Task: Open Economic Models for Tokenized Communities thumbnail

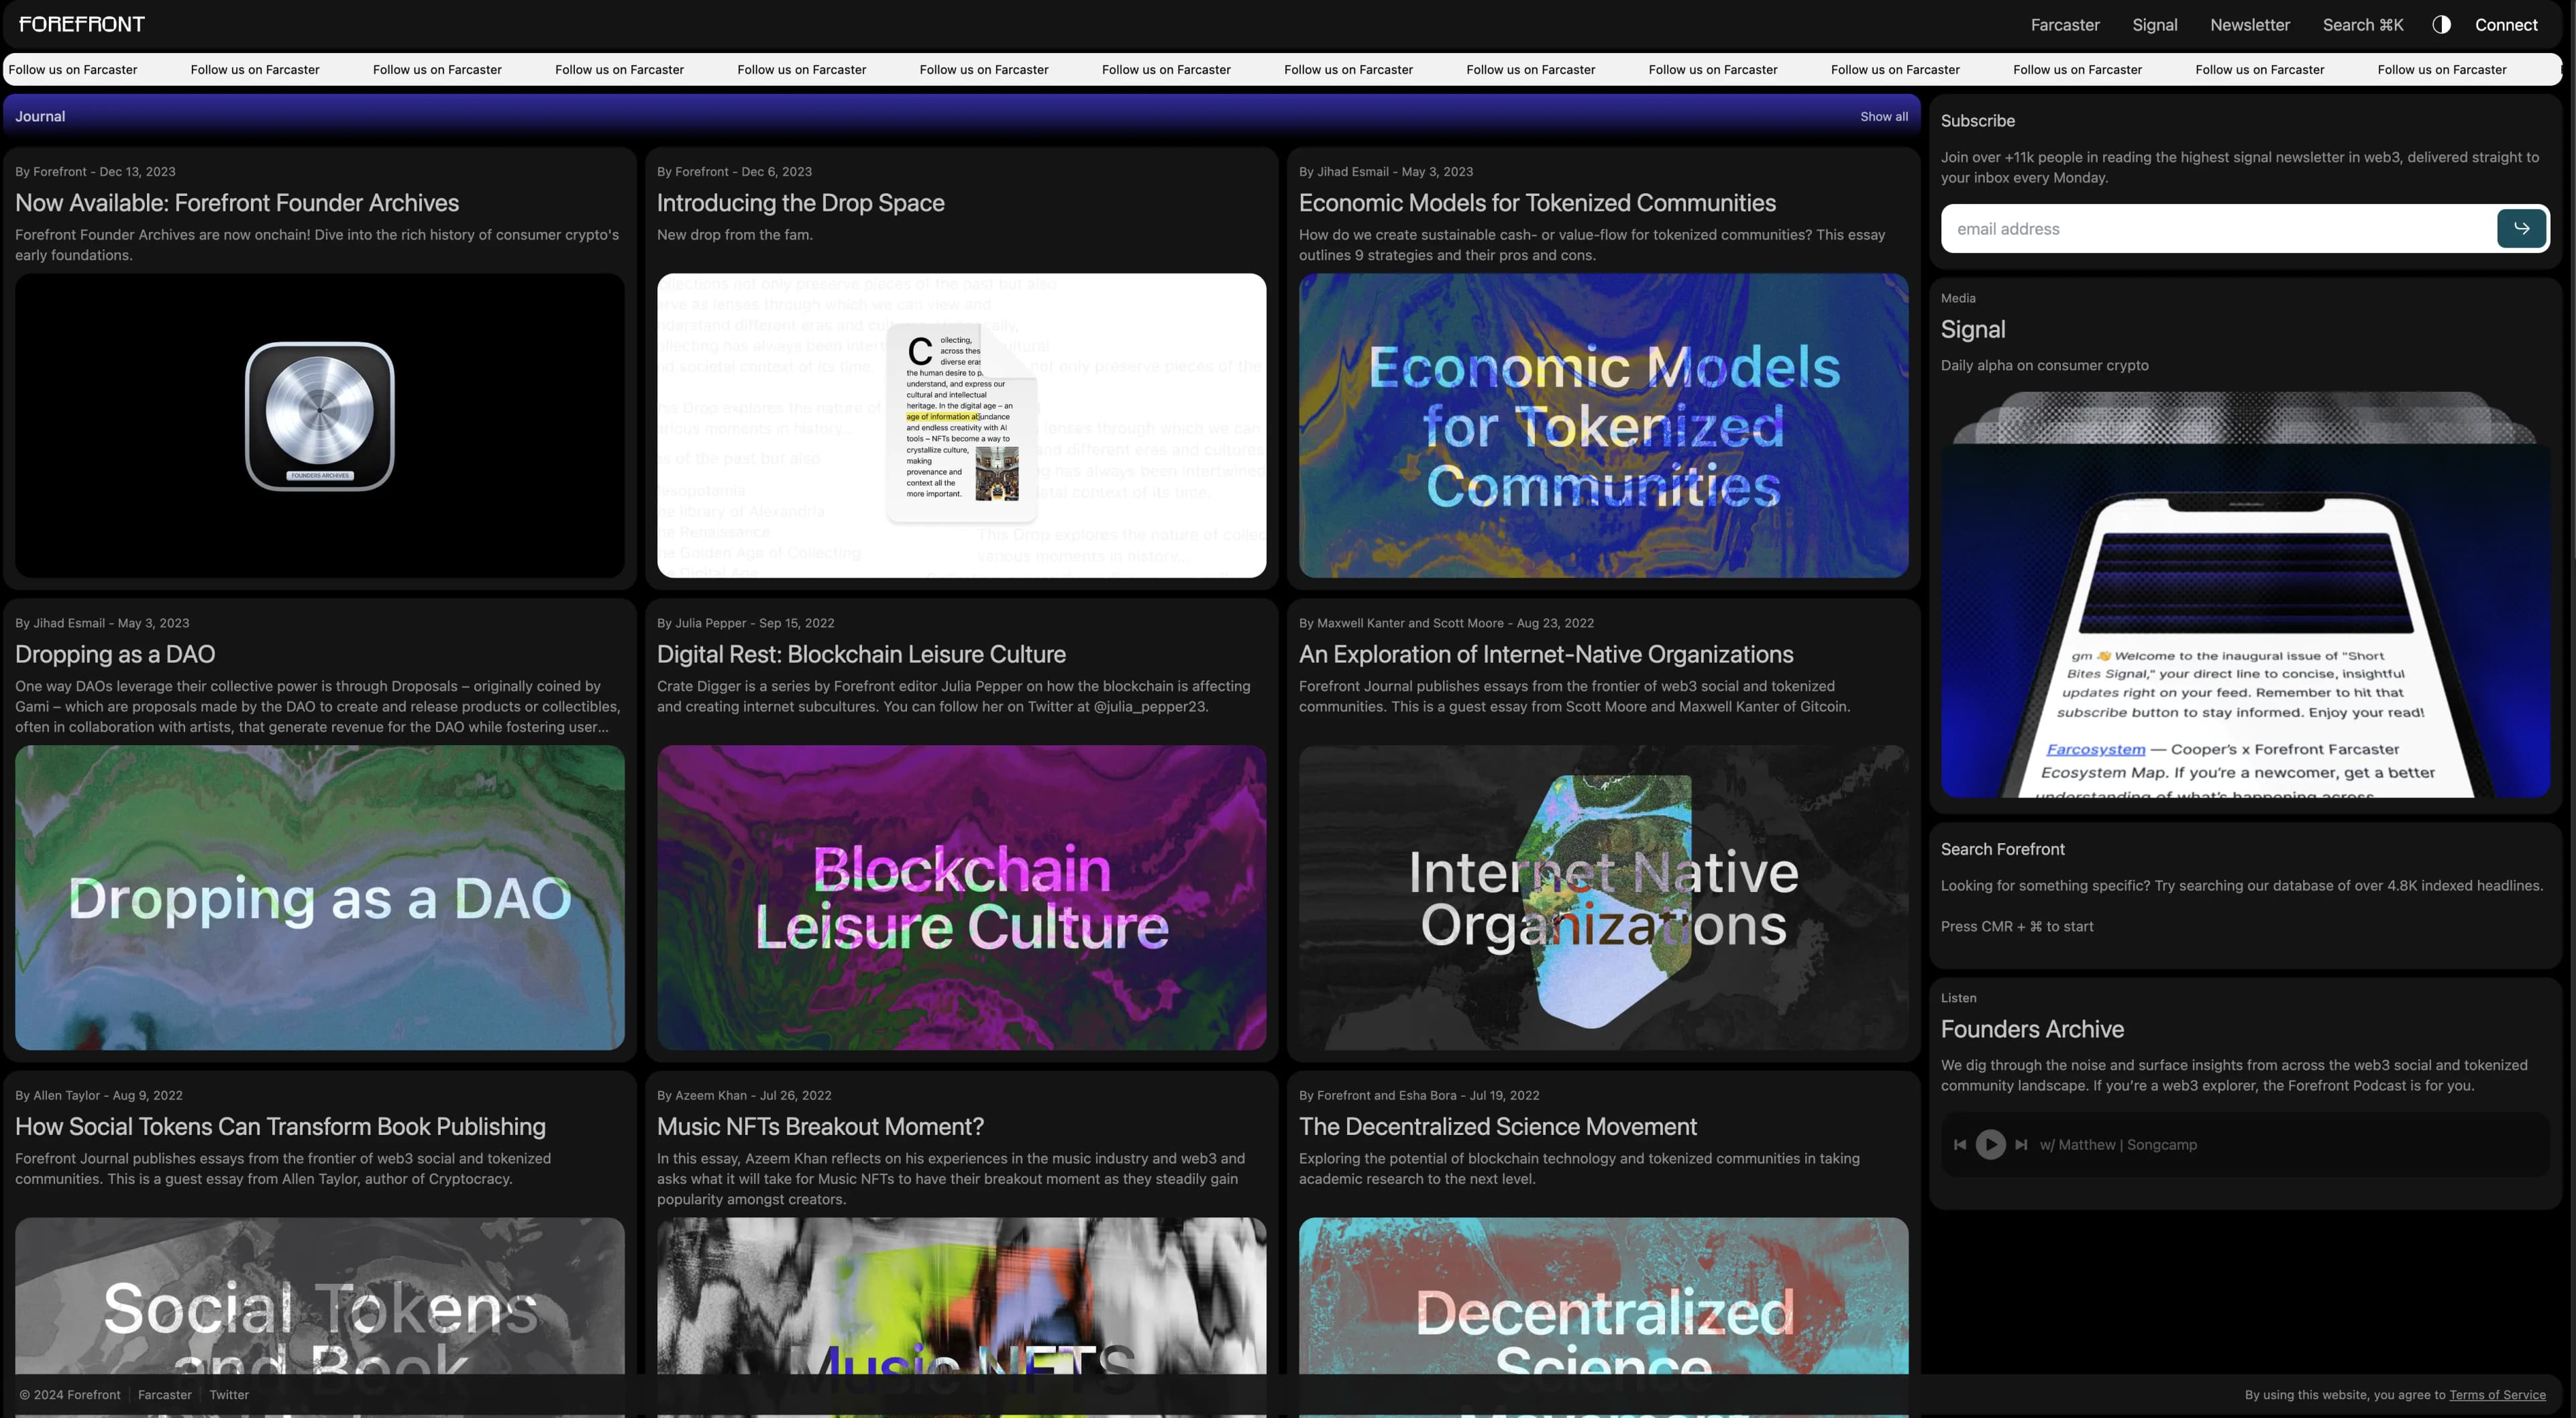Action: [1602, 426]
